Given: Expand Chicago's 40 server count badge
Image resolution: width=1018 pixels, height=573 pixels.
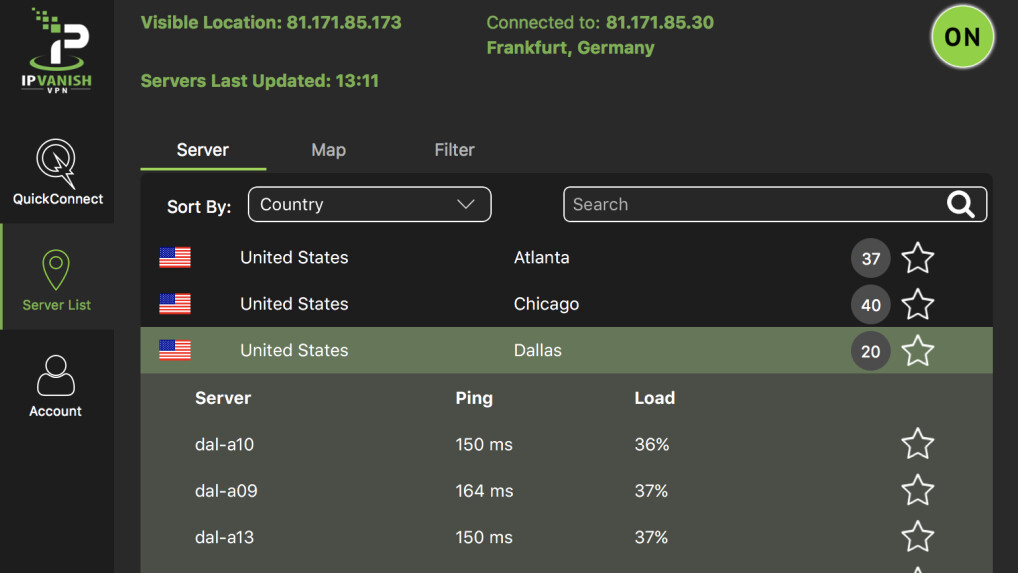Looking at the screenshot, I should [x=870, y=304].
